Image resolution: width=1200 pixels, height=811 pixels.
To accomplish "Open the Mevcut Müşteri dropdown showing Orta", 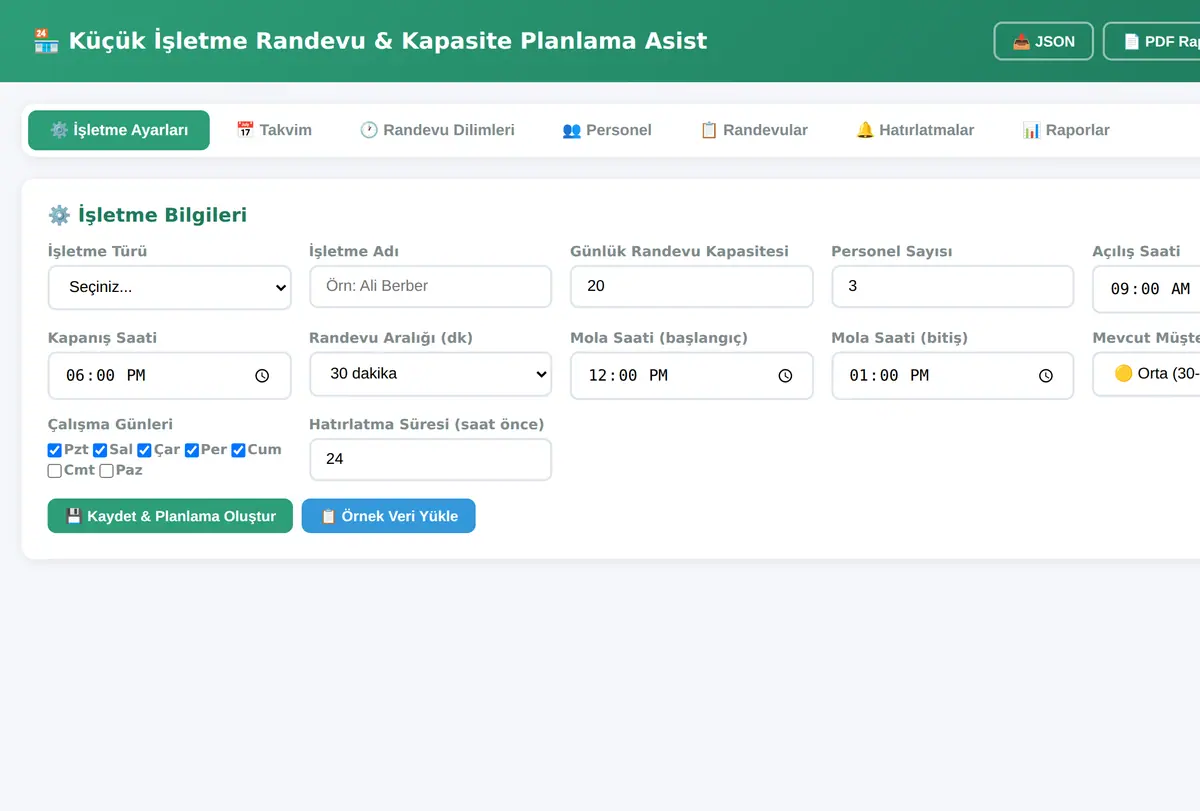I will [x=1146, y=374].
